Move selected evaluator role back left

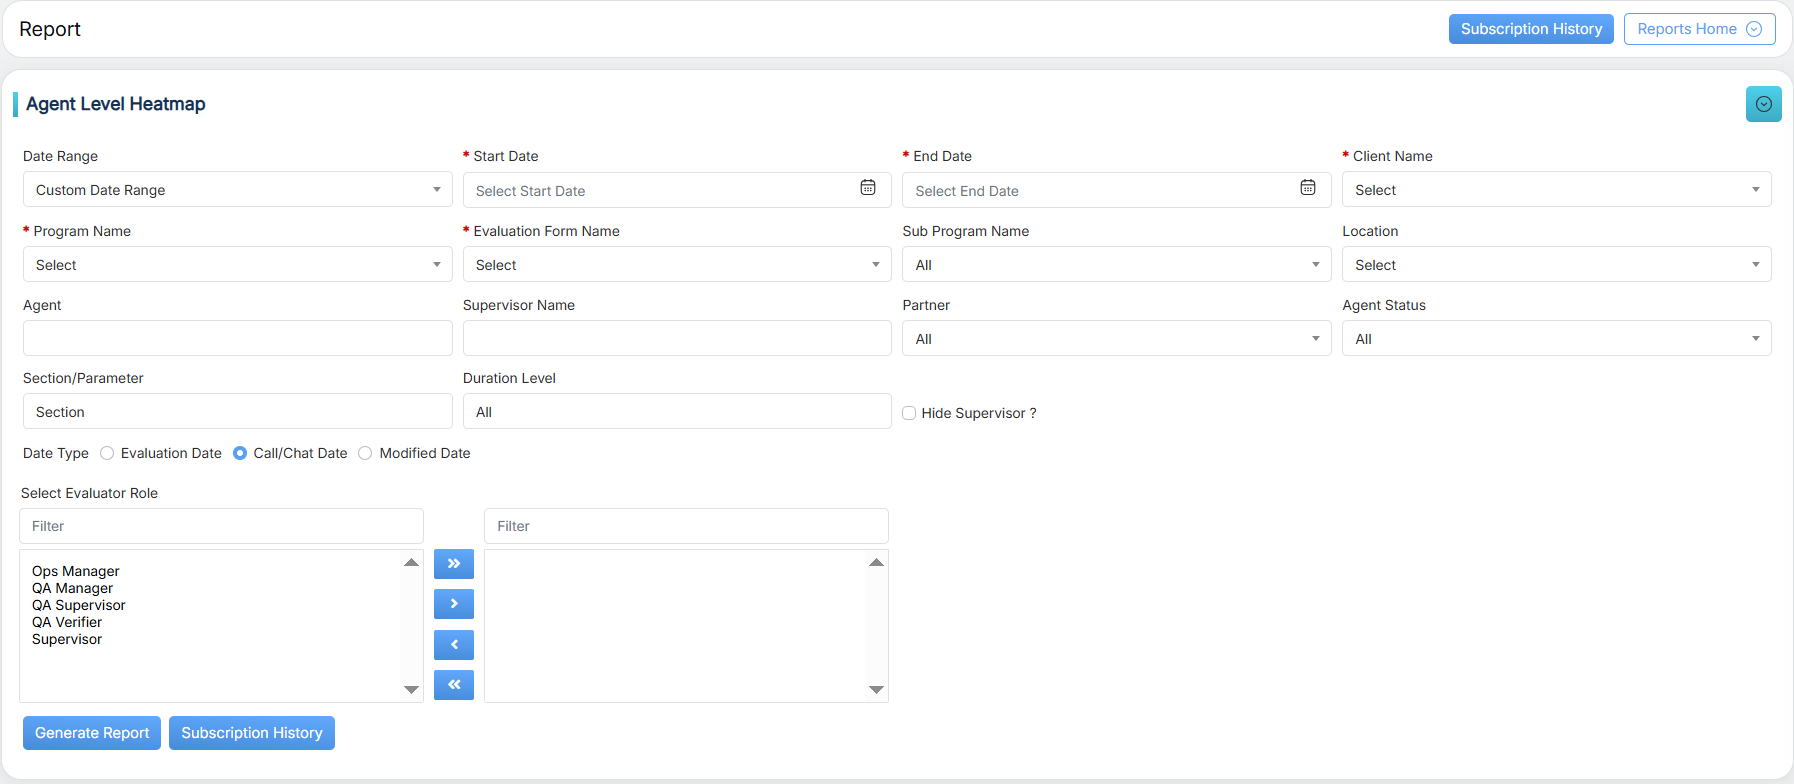click(453, 645)
